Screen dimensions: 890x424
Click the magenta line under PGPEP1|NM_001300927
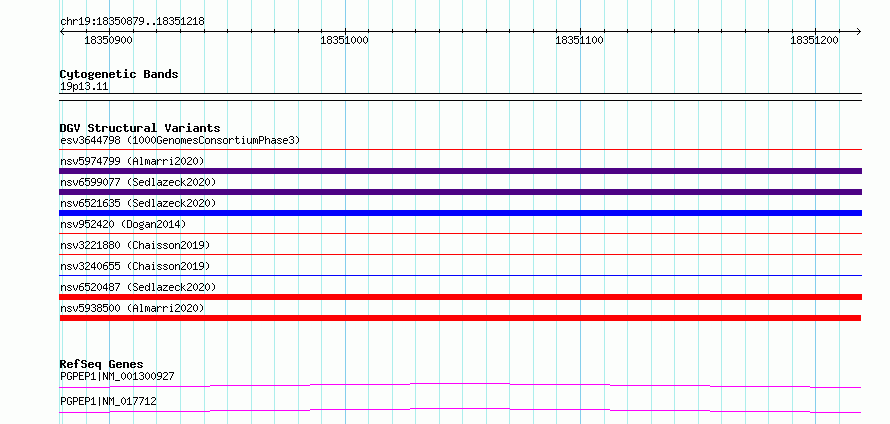coord(460,385)
